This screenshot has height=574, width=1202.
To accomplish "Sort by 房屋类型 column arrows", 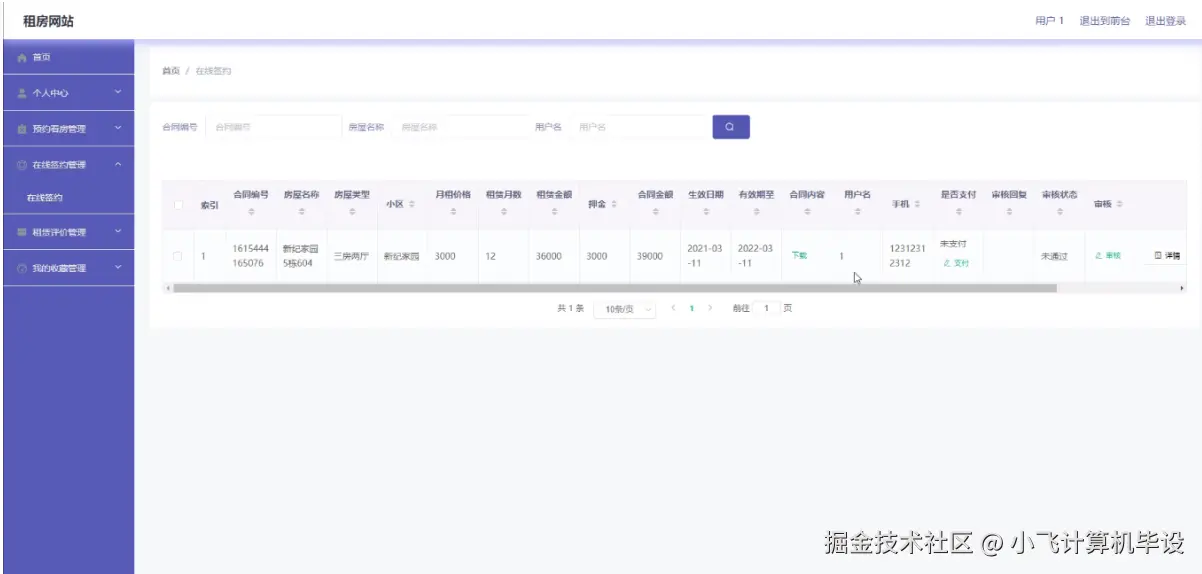I will [x=352, y=212].
